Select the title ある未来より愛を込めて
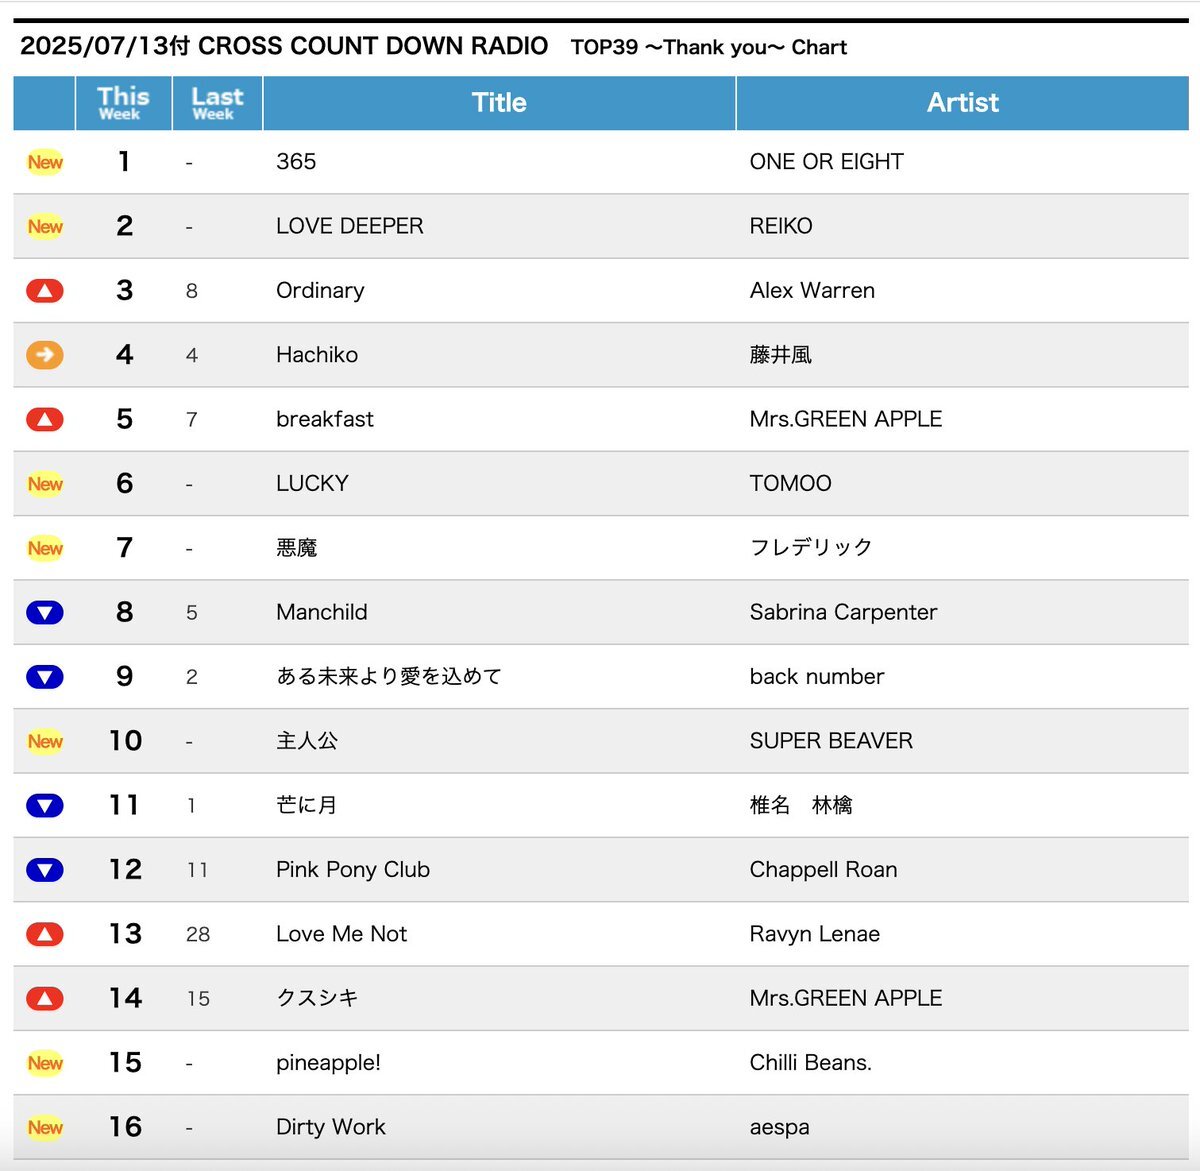This screenshot has width=1200, height=1171. pos(389,677)
